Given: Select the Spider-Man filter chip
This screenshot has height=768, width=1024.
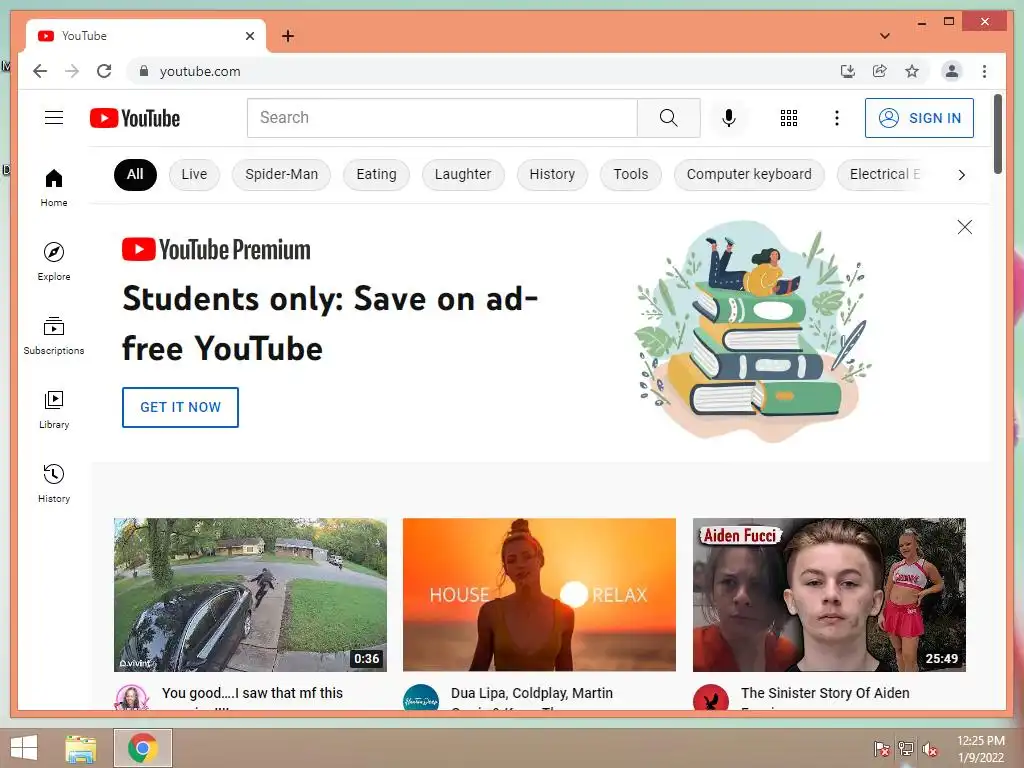Looking at the screenshot, I should 281,174.
